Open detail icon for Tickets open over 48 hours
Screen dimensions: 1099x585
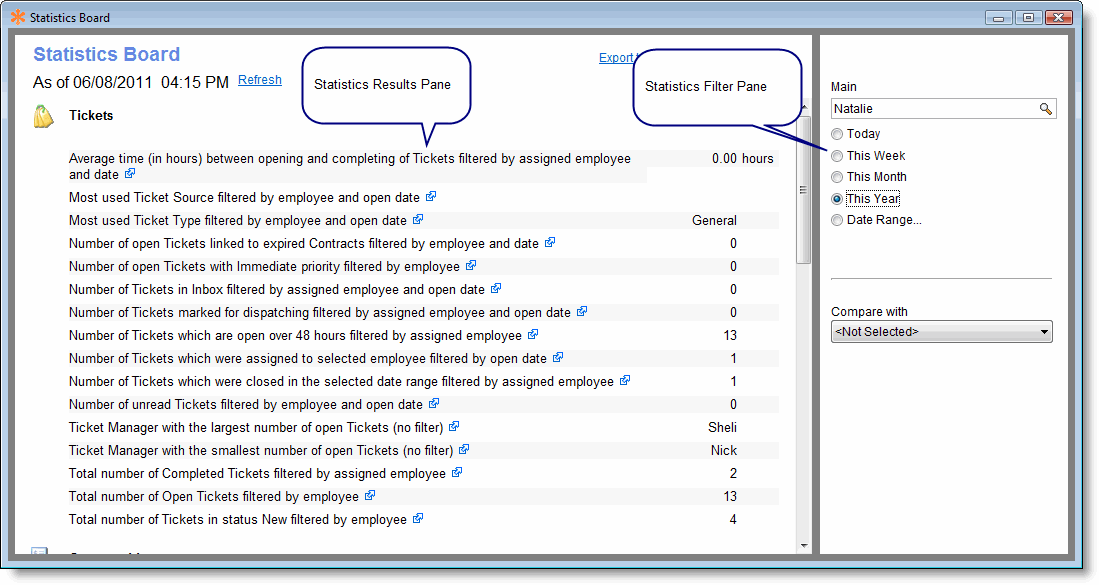tap(533, 335)
